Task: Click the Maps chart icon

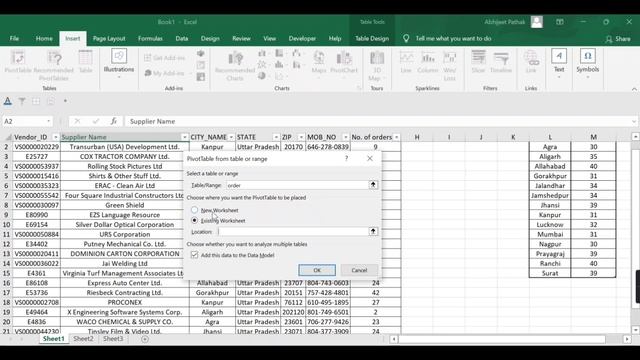Action: (319, 63)
